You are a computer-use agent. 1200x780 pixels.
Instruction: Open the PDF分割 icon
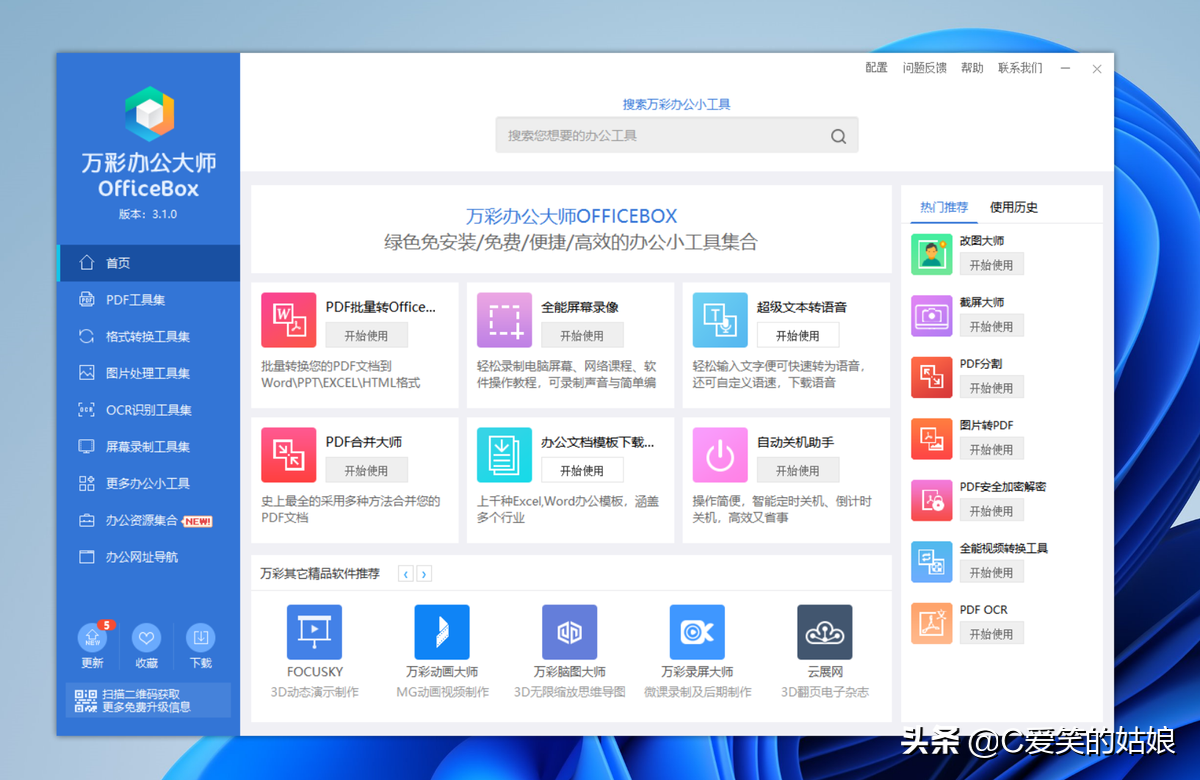click(932, 377)
